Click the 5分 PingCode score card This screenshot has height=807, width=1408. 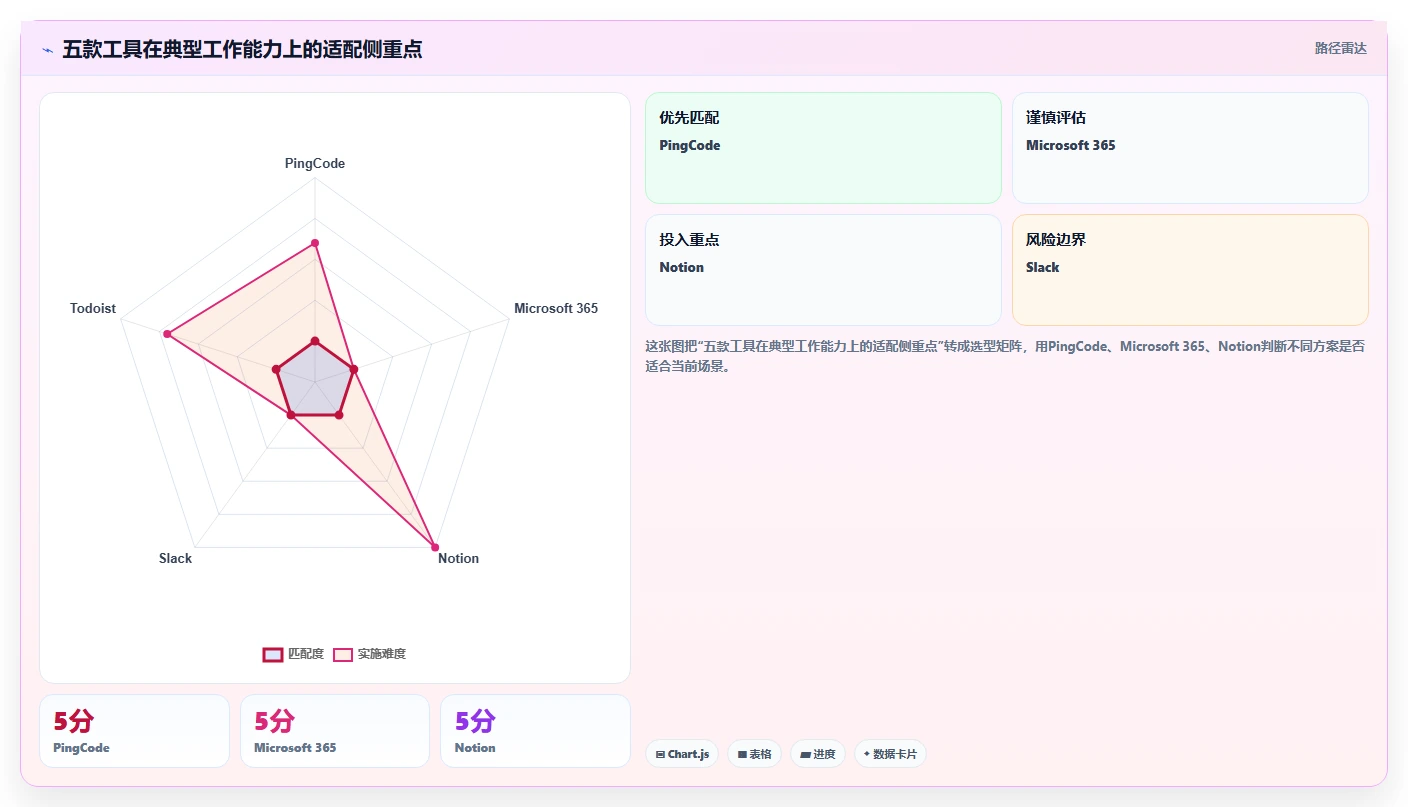(x=134, y=731)
